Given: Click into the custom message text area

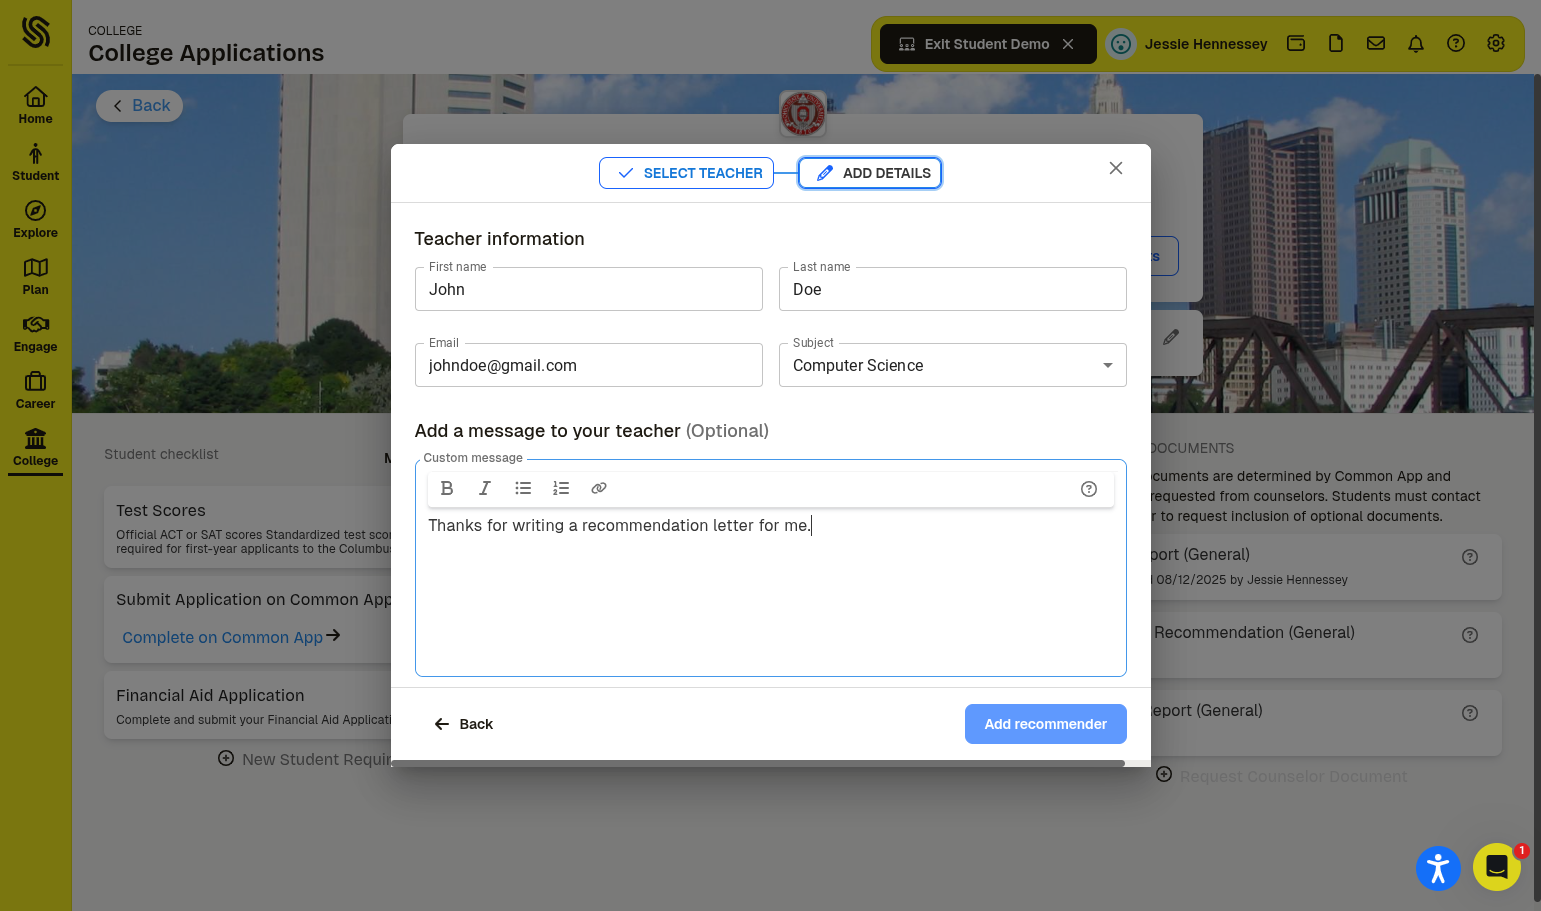Looking at the screenshot, I should click(770, 590).
